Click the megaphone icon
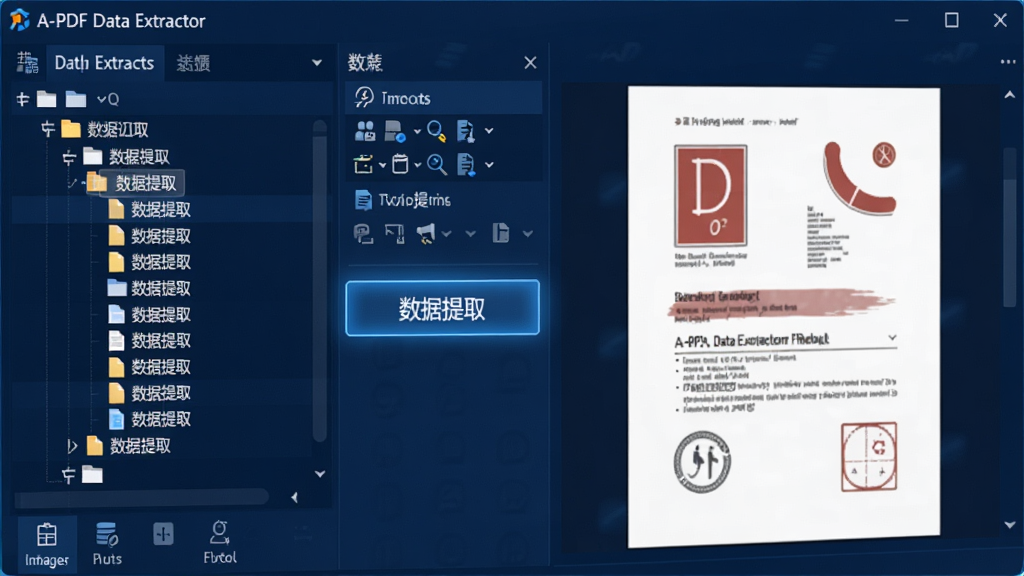The image size is (1024, 576). click(x=426, y=233)
